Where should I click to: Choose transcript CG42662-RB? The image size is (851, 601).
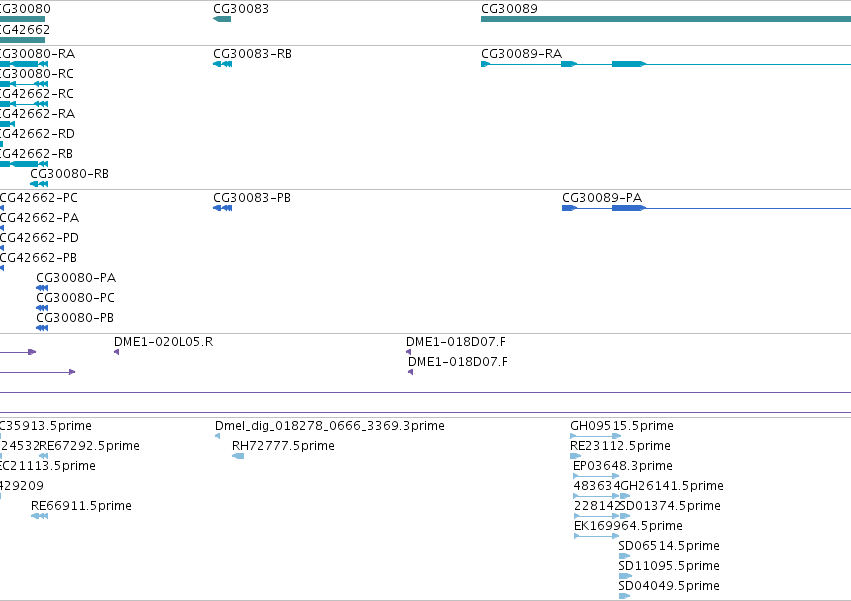click(x=36, y=154)
